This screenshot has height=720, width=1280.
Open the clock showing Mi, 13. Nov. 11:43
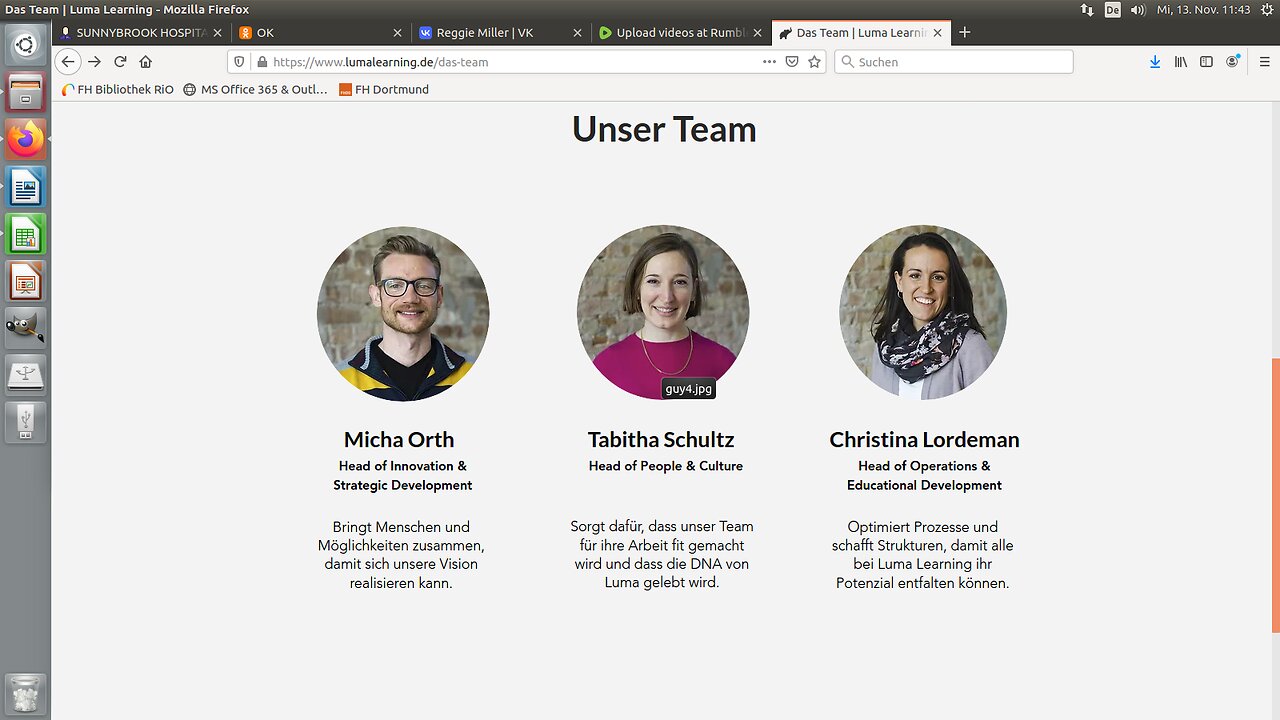pyautogui.click(x=1203, y=9)
